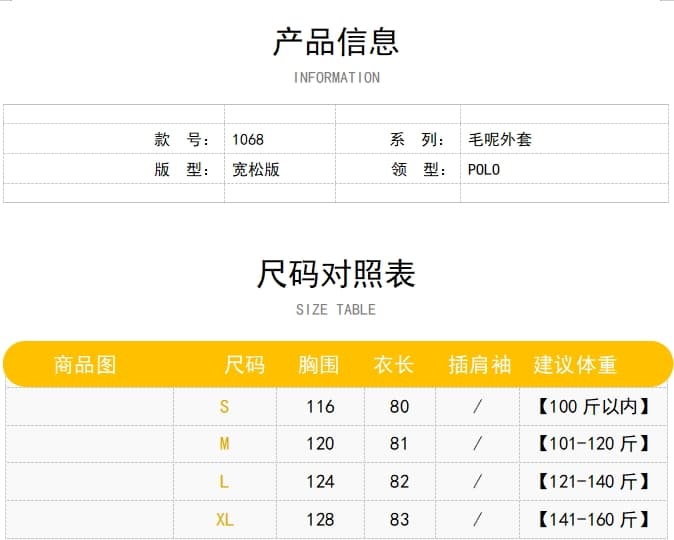
Task: Click the 【100斤以内】 weight cell
Action: (x=593, y=407)
